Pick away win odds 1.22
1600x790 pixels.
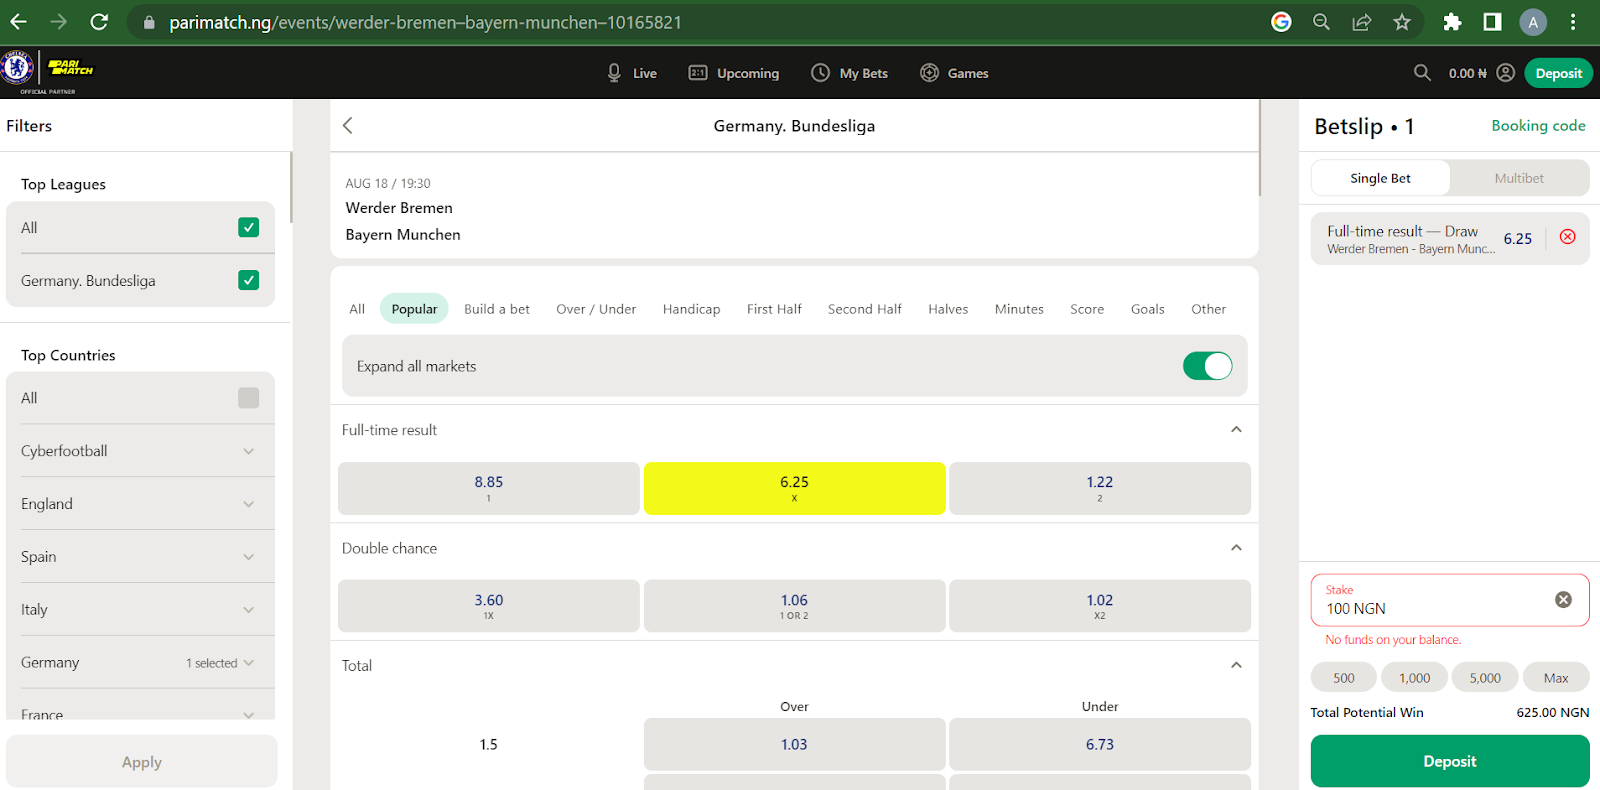tap(1100, 488)
